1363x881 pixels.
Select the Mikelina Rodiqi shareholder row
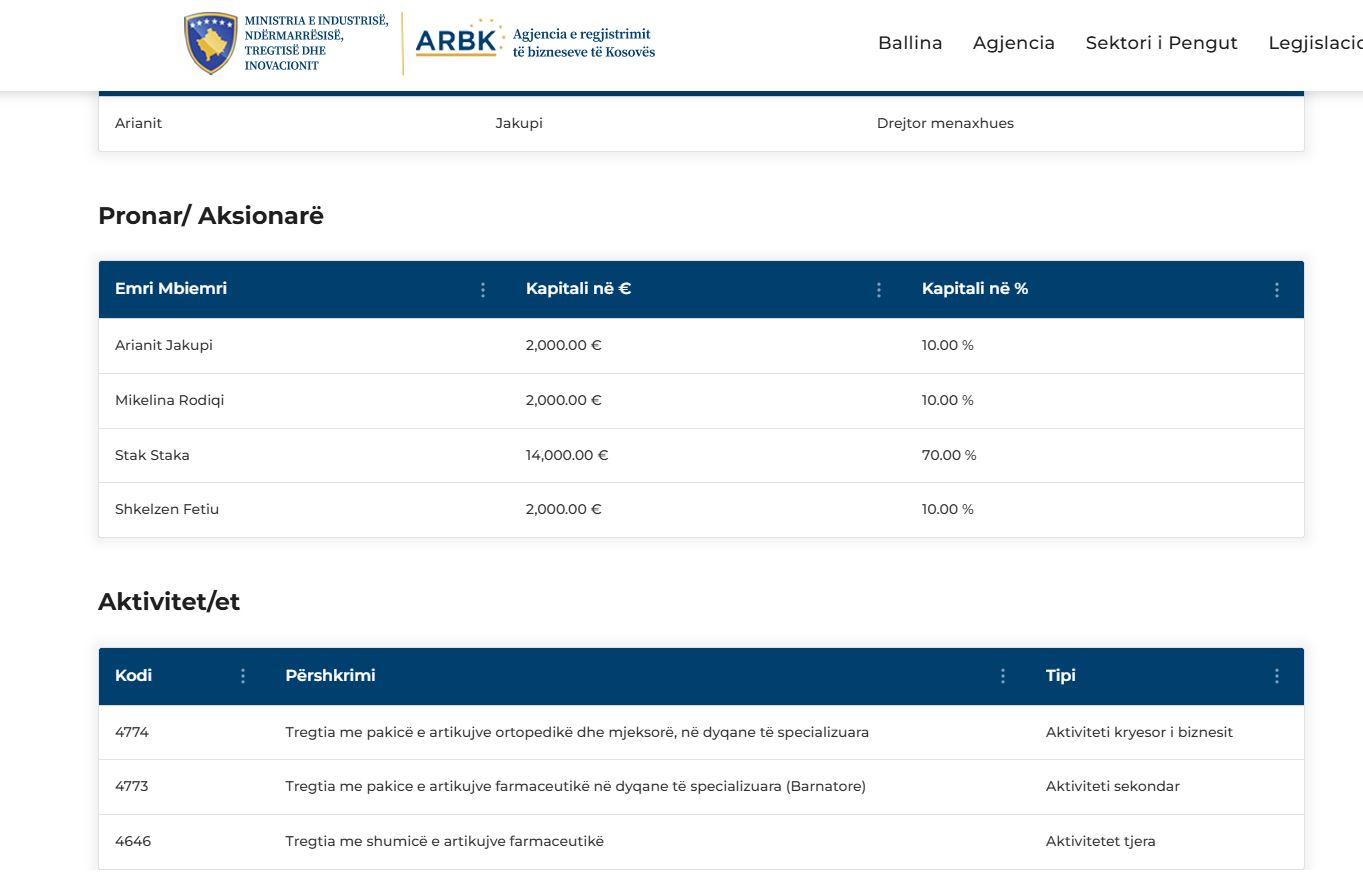[x=169, y=400]
